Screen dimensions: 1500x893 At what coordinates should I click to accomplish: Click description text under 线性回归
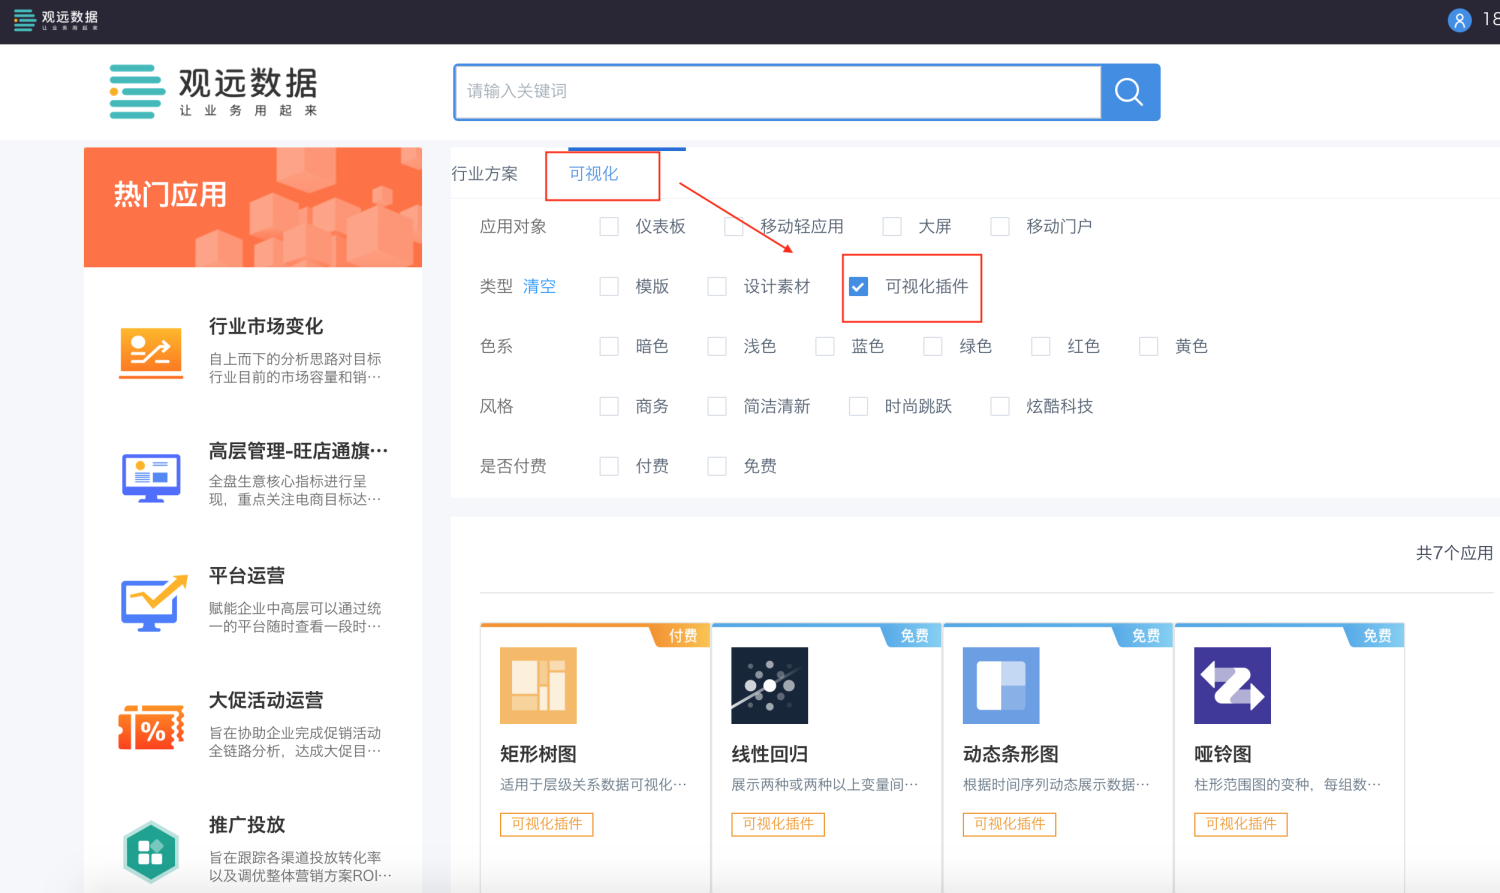(x=825, y=785)
